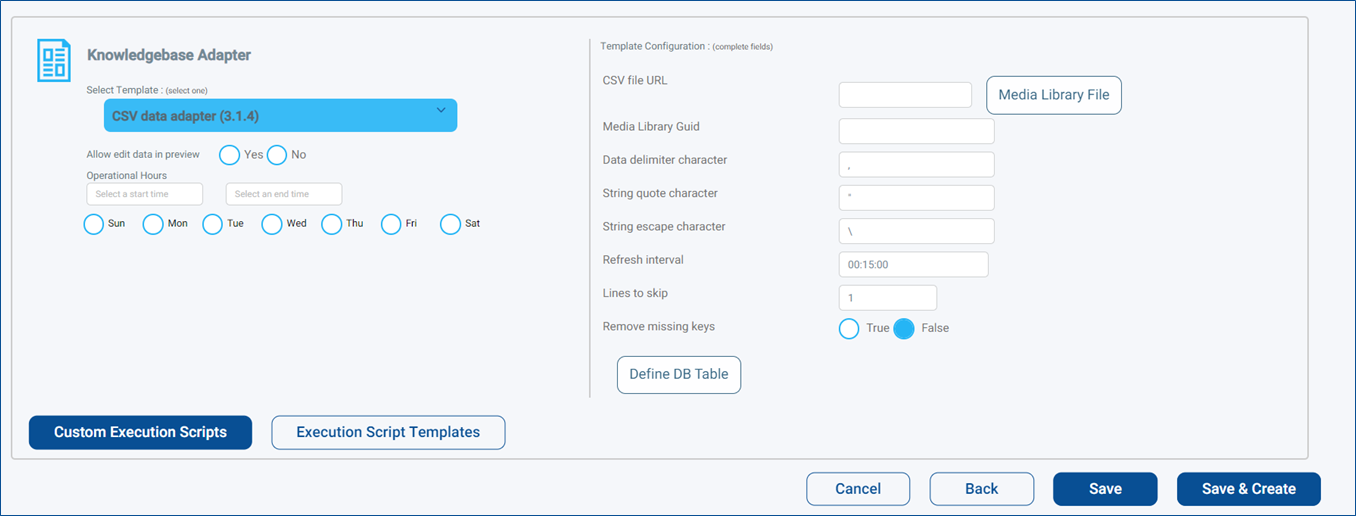1356x516 pixels.
Task: Open the Define DB Table button
Action: (679, 375)
